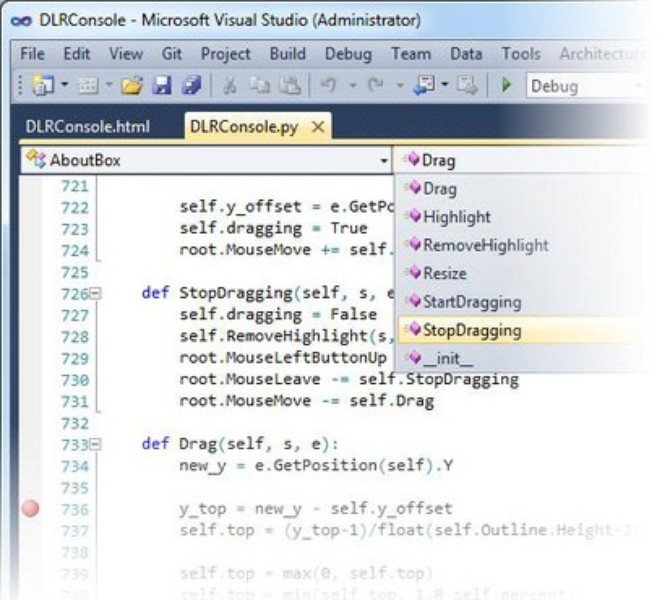Click the Navigate Forward toolbar icon
Image resolution: width=670 pixels, height=600 pixels.
[467, 85]
